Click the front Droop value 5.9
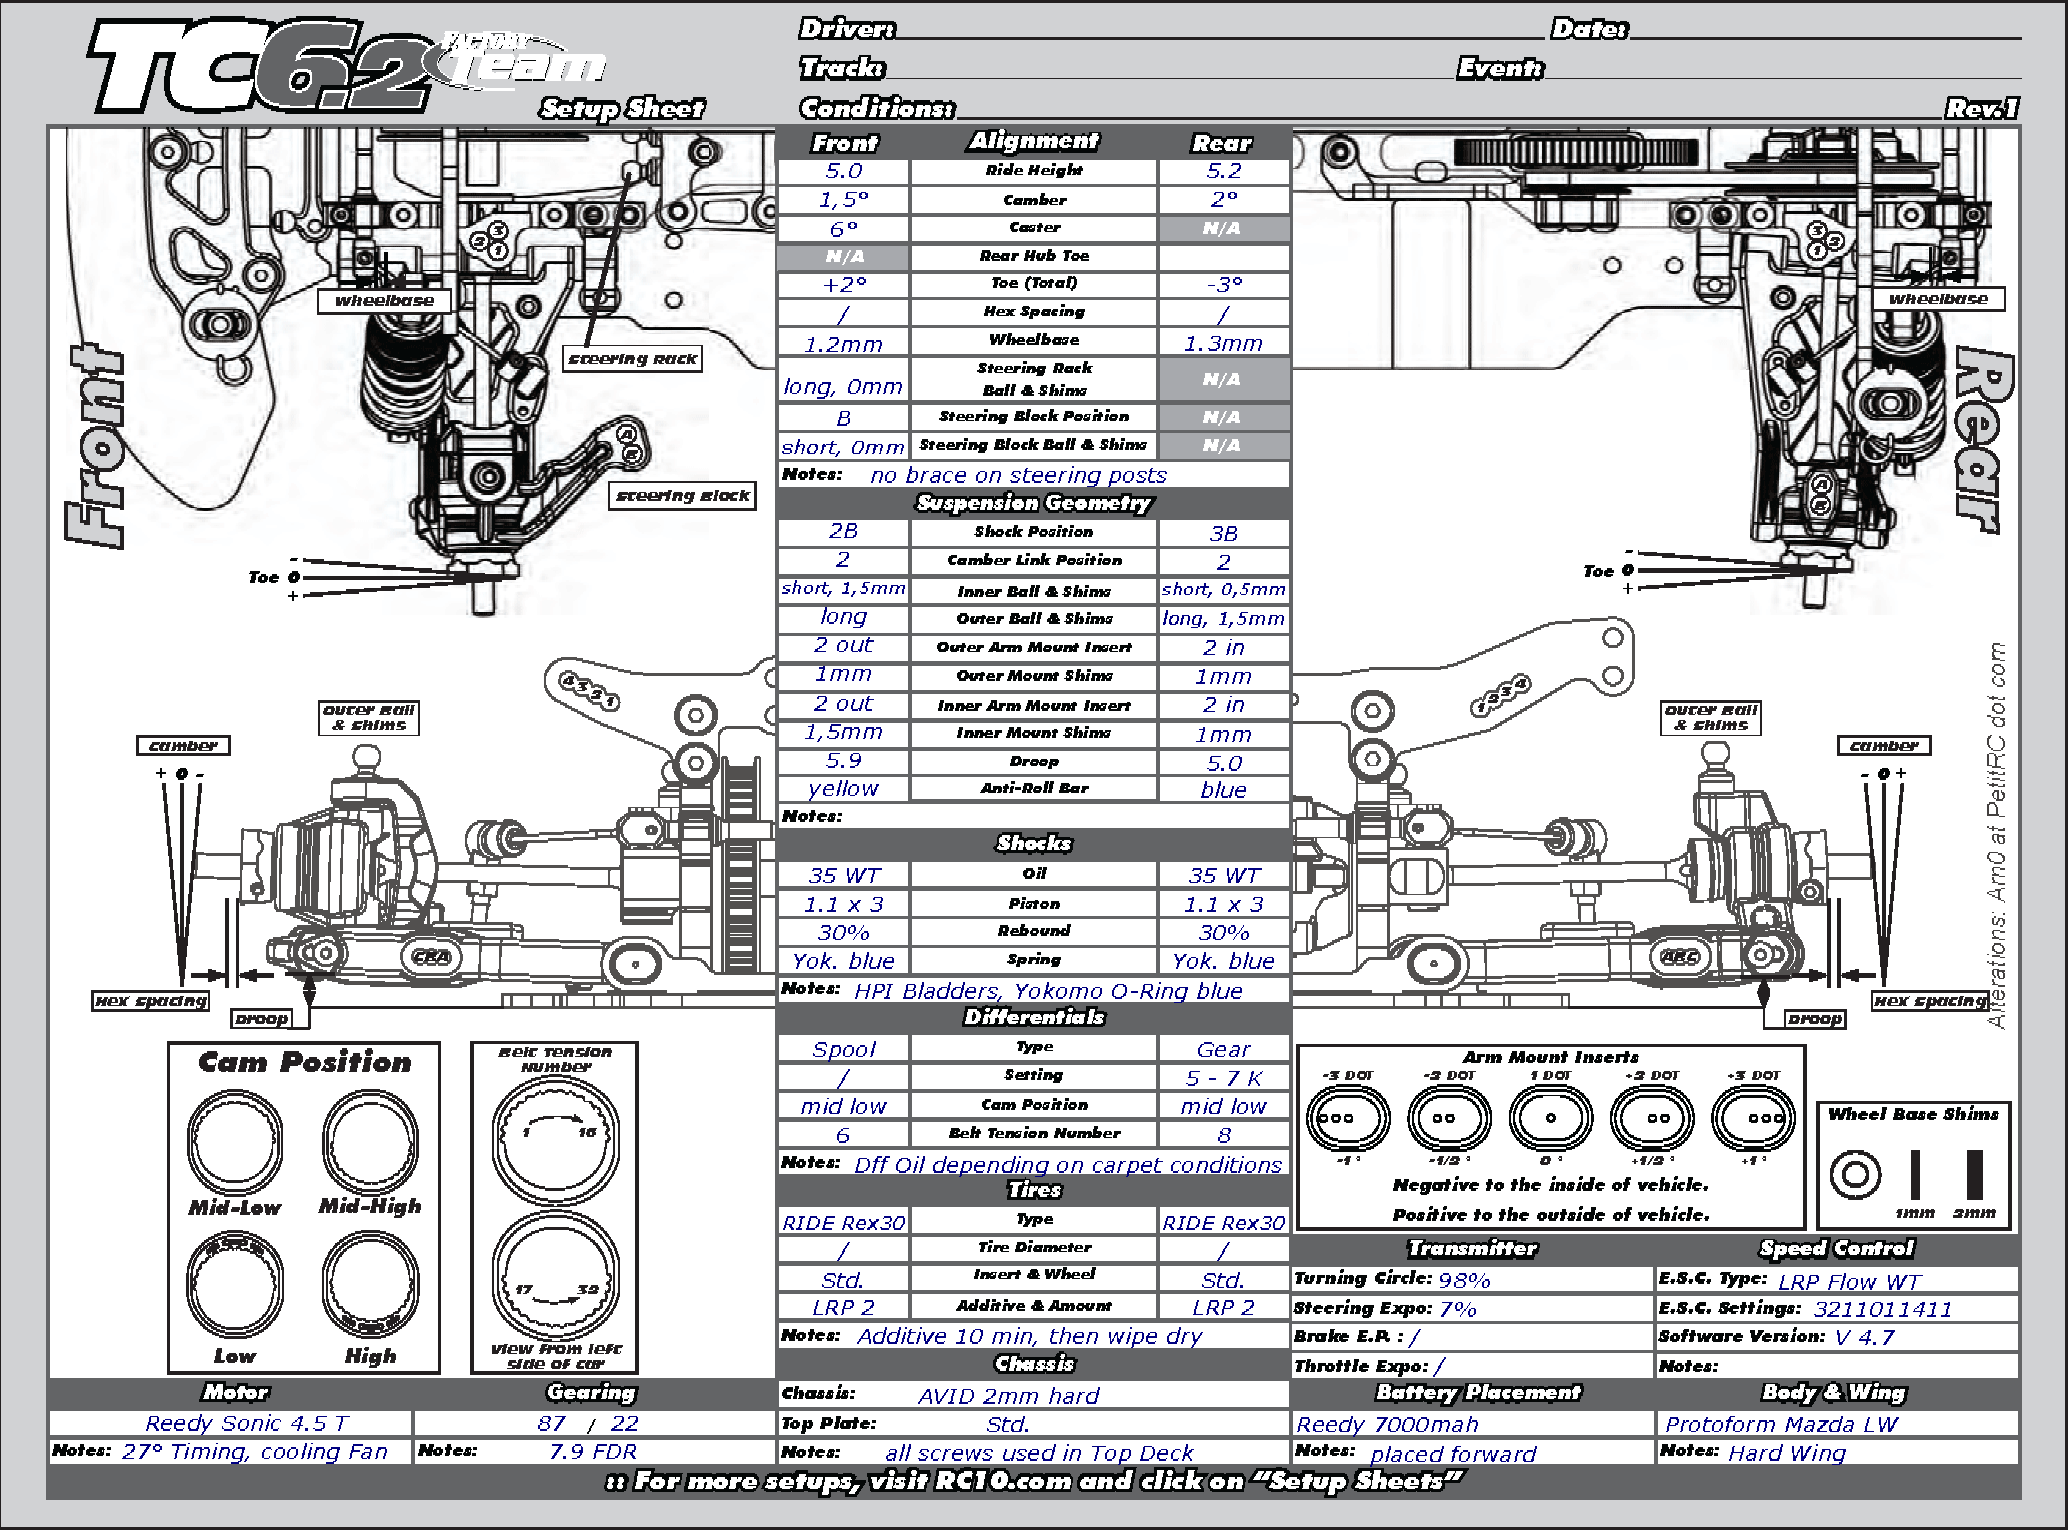2068x1530 pixels. 843,761
